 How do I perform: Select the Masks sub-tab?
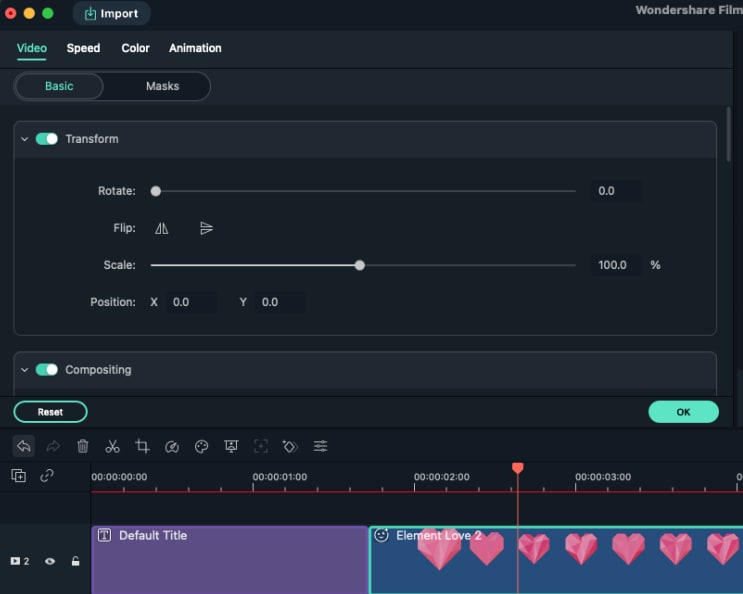[163, 86]
